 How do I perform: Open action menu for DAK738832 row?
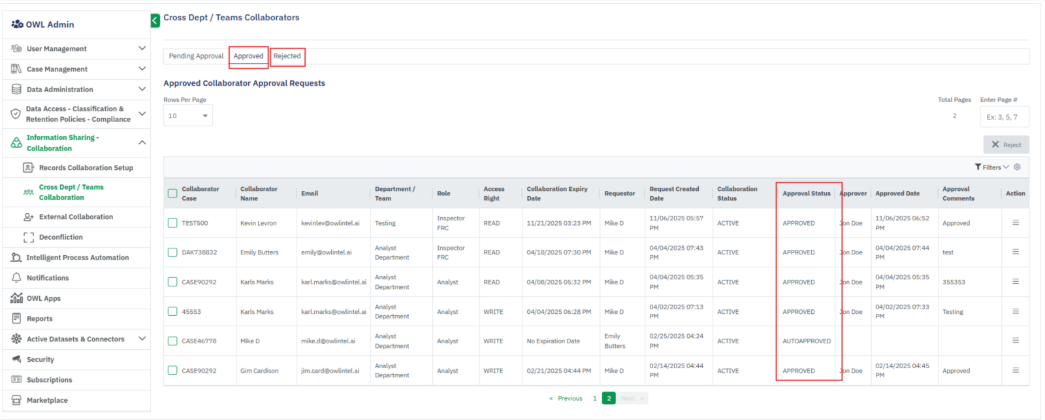[1016, 252]
